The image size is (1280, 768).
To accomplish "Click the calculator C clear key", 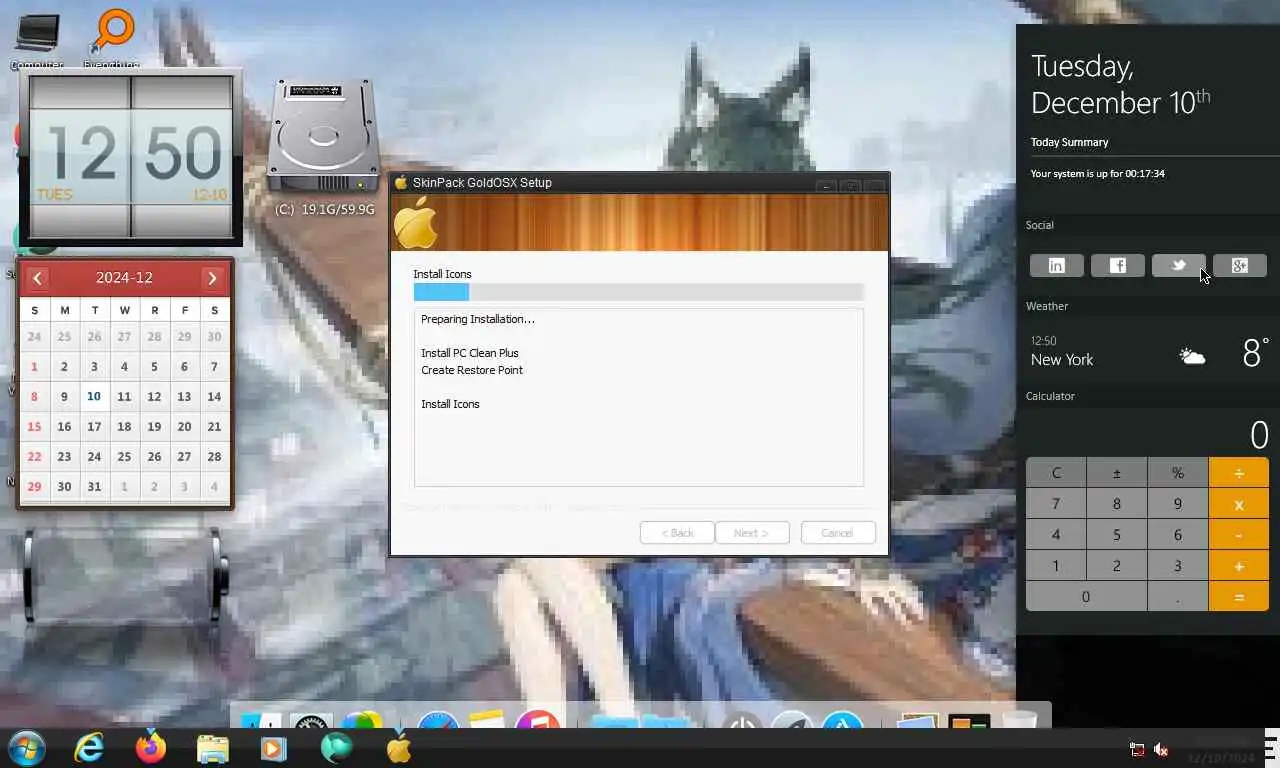I will tap(1056, 473).
